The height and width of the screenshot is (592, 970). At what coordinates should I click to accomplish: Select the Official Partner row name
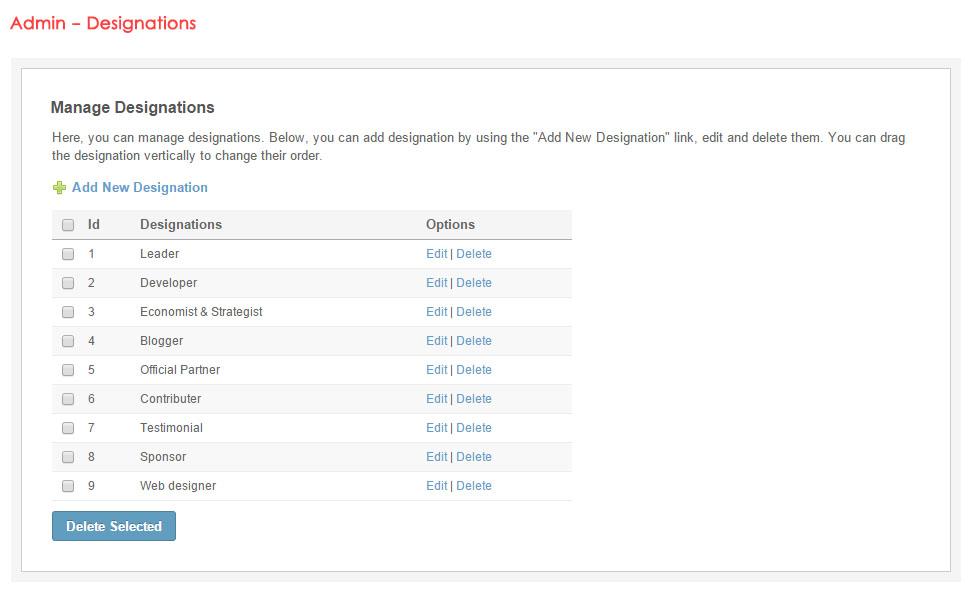coord(180,370)
